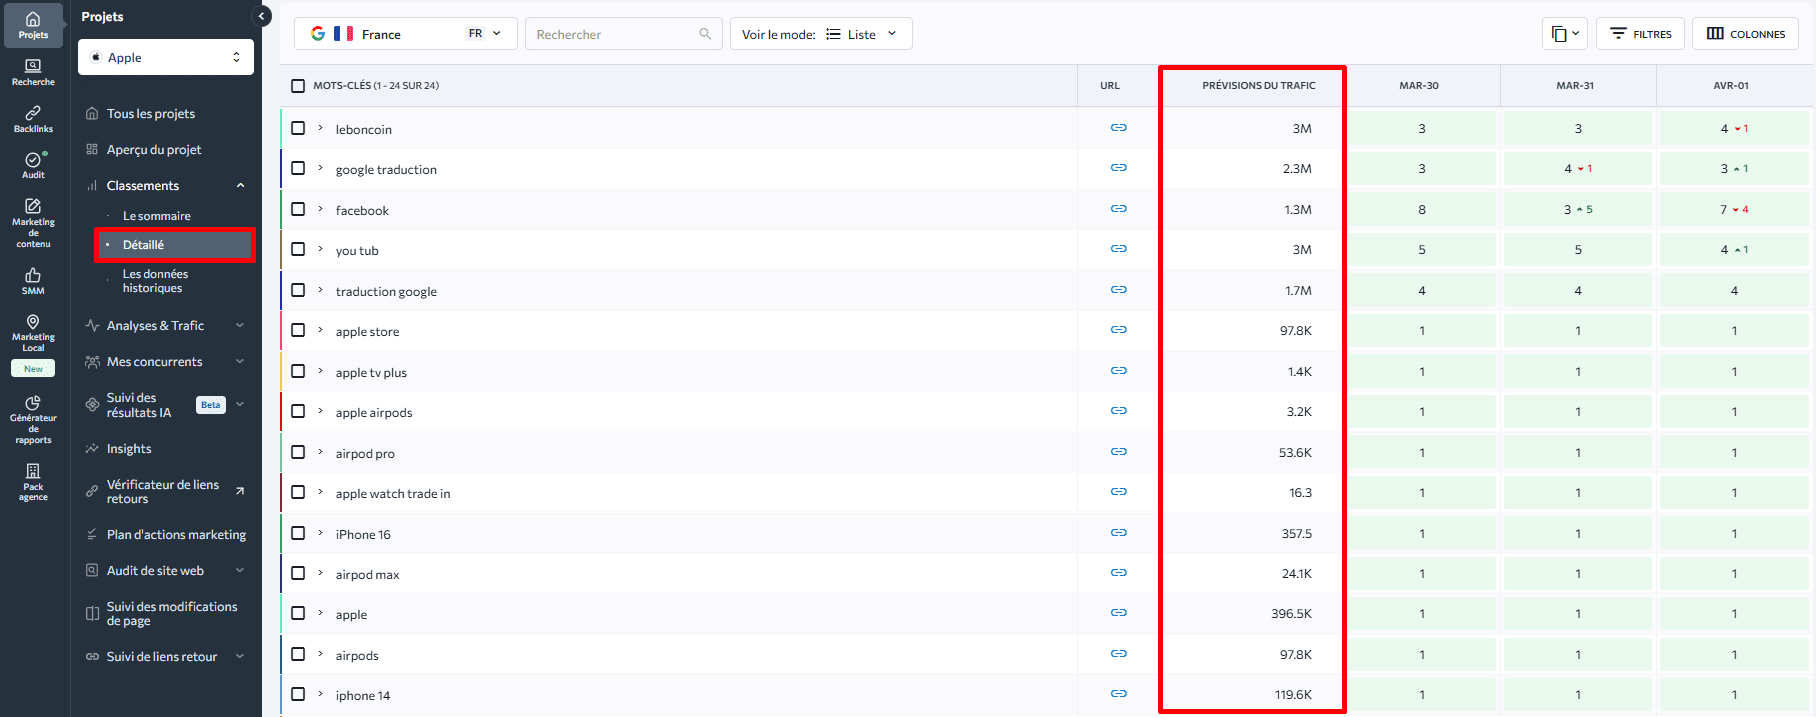Open URL link for iPhone 16 row
Viewport: 1816px width, 717px height.
(1118, 533)
